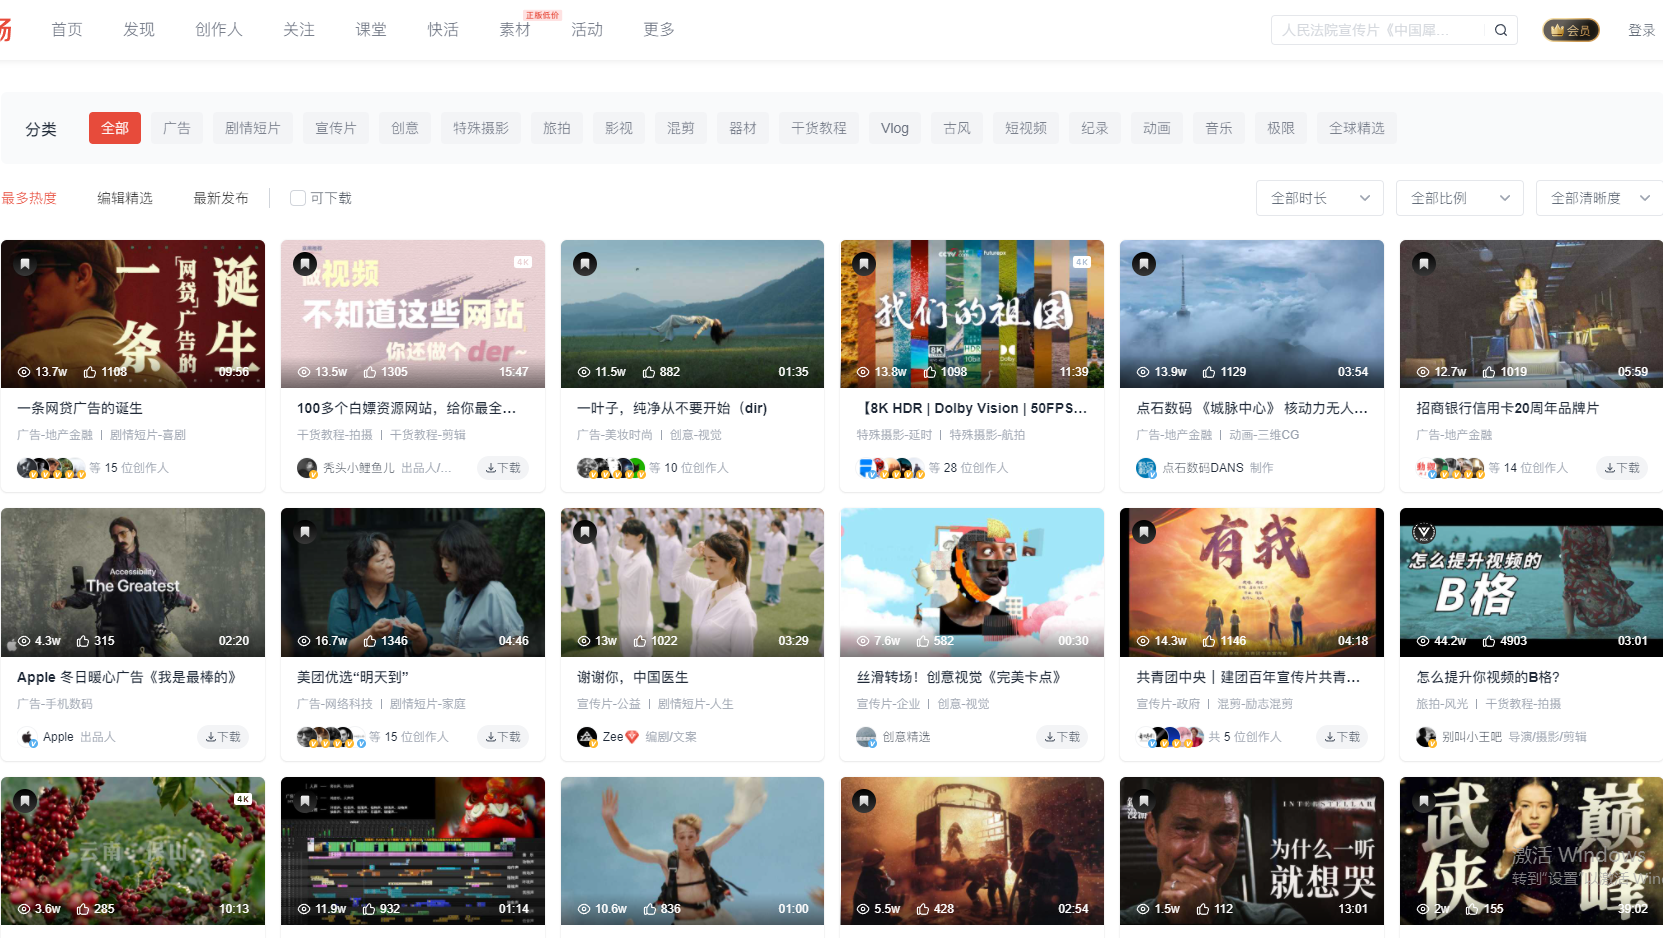Image resolution: width=1663 pixels, height=938 pixels.
Task: Open the 全部比例 dropdown
Action: [x=1459, y=198]
